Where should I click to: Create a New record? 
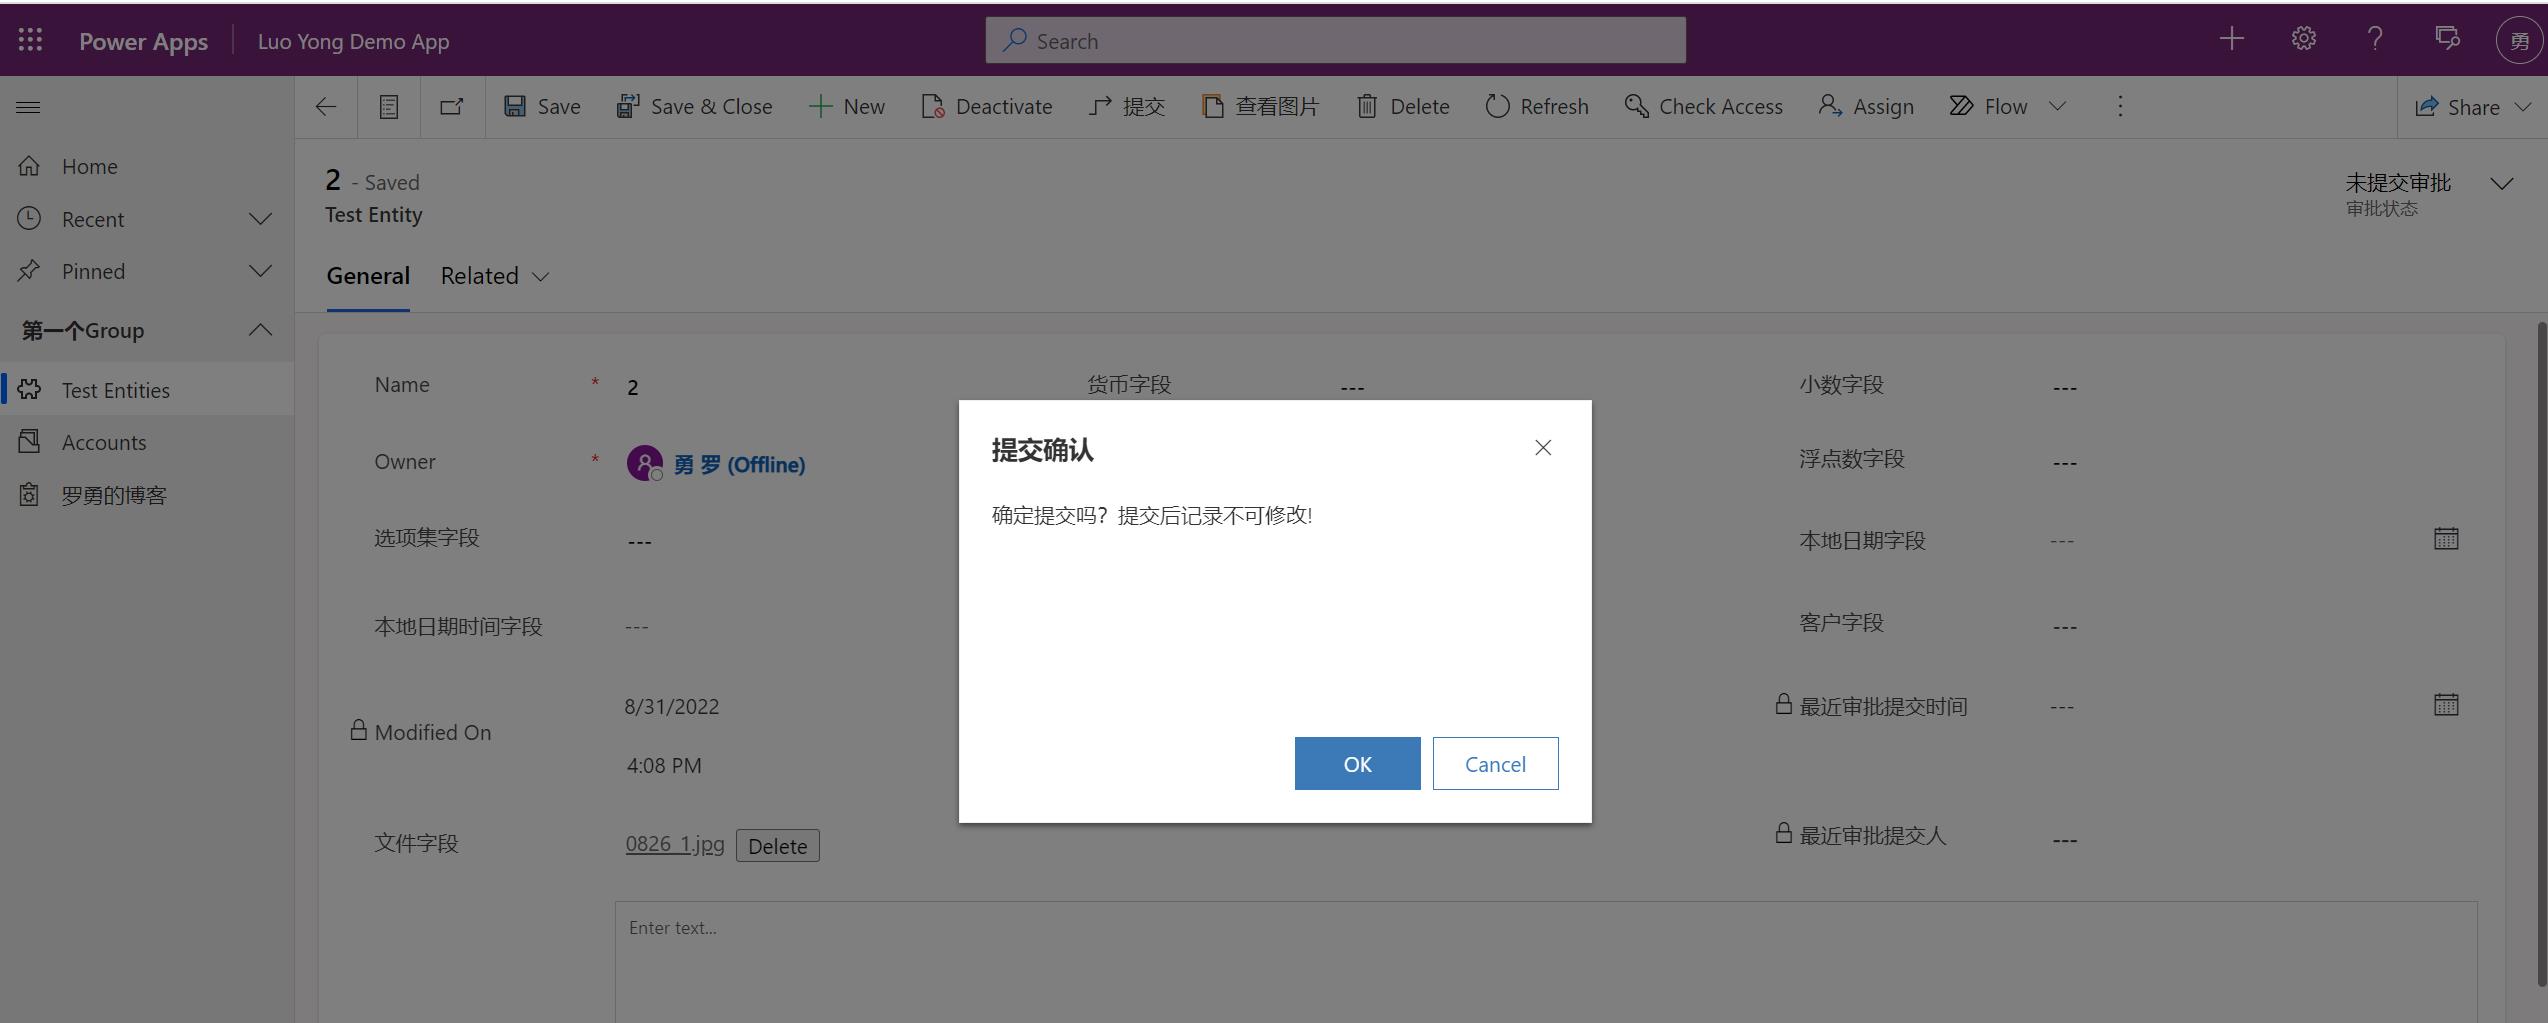[x=846, y=107]
